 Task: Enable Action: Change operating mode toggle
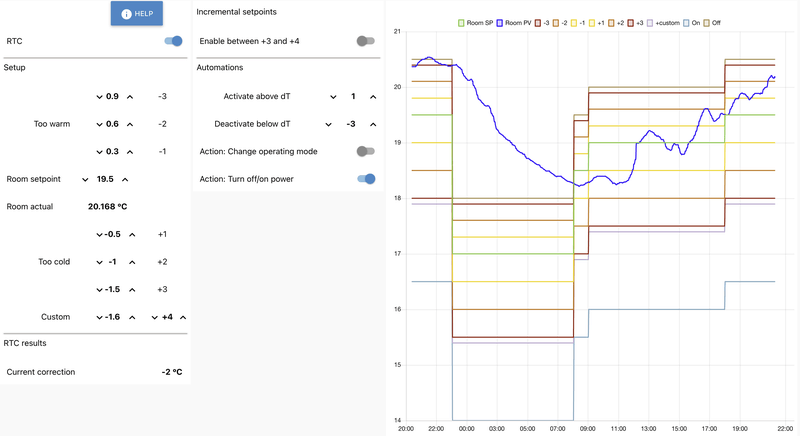tap(365, 152)
